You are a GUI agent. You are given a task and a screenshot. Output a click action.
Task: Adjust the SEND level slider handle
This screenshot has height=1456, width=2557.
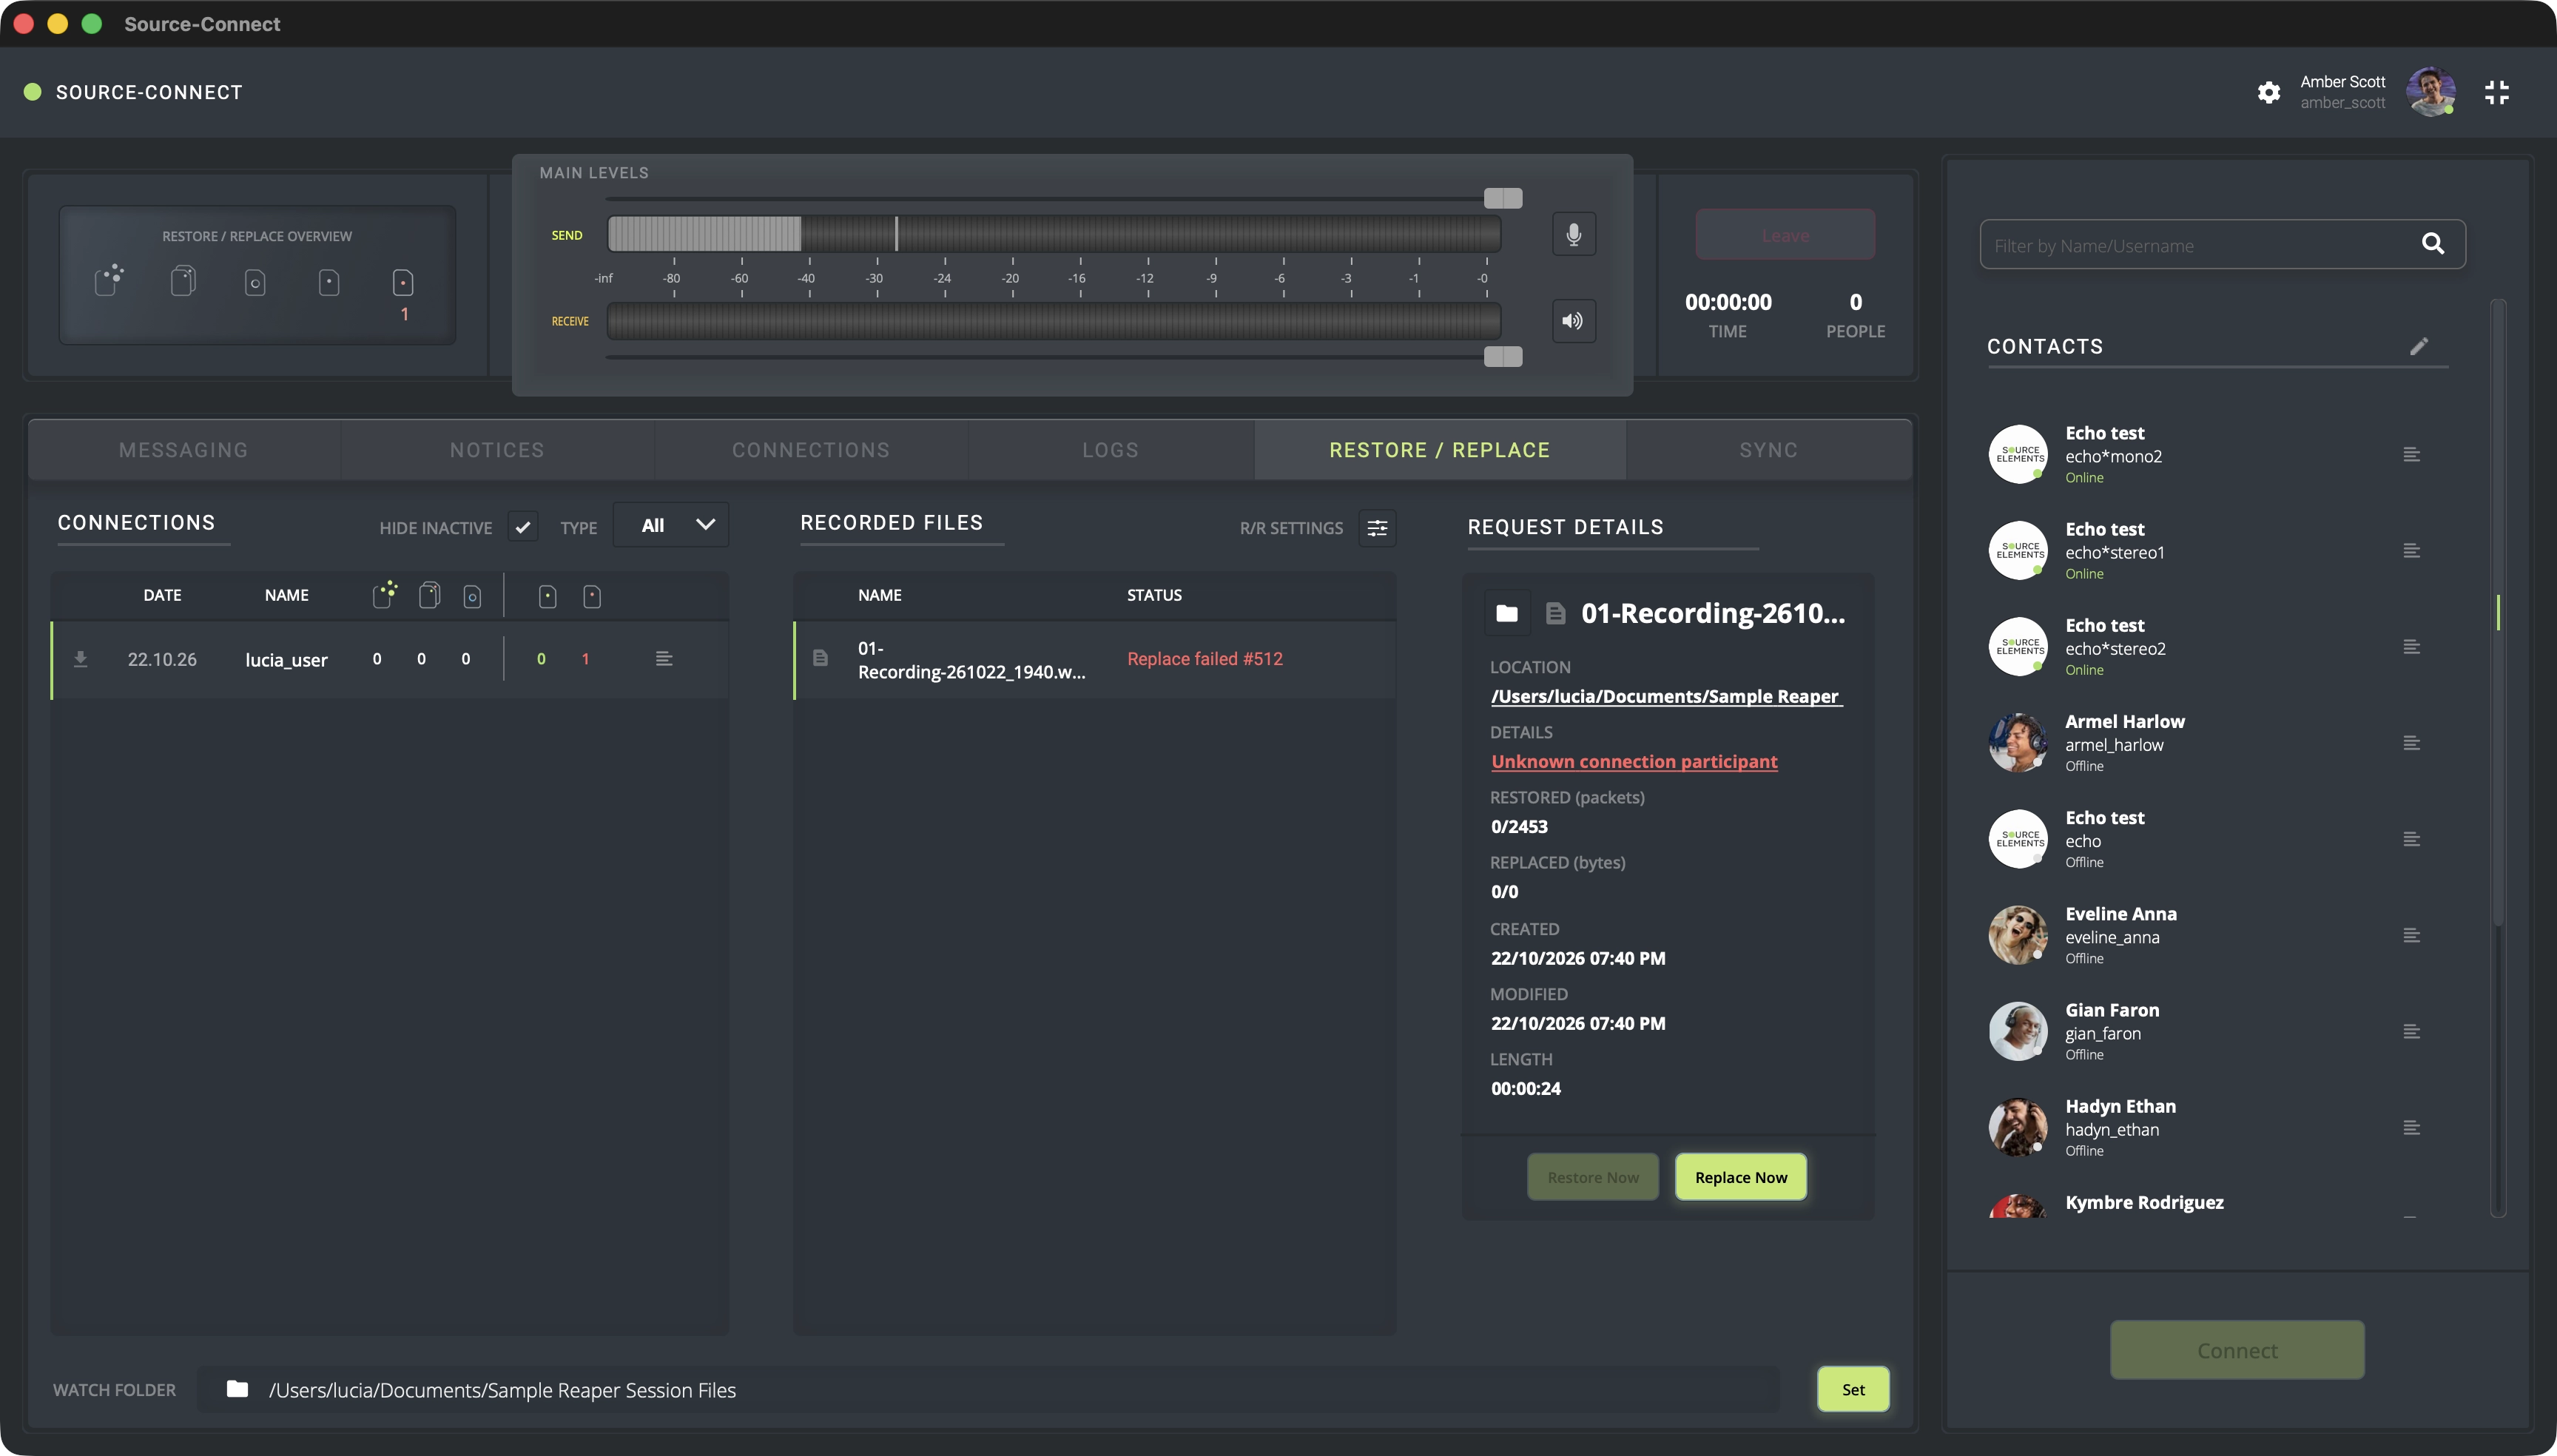point(1502,198)
